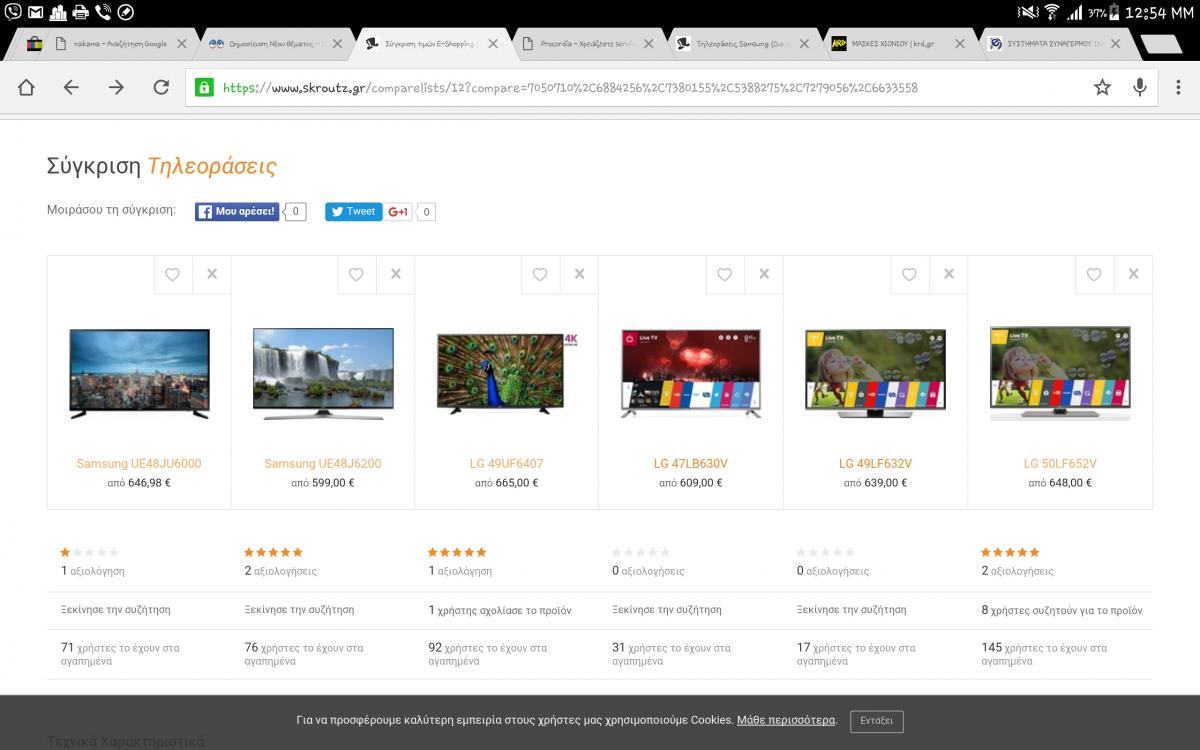This screenshot has height=750, width=1200.
Task: Go back with the left arrow
Action: 71,87
